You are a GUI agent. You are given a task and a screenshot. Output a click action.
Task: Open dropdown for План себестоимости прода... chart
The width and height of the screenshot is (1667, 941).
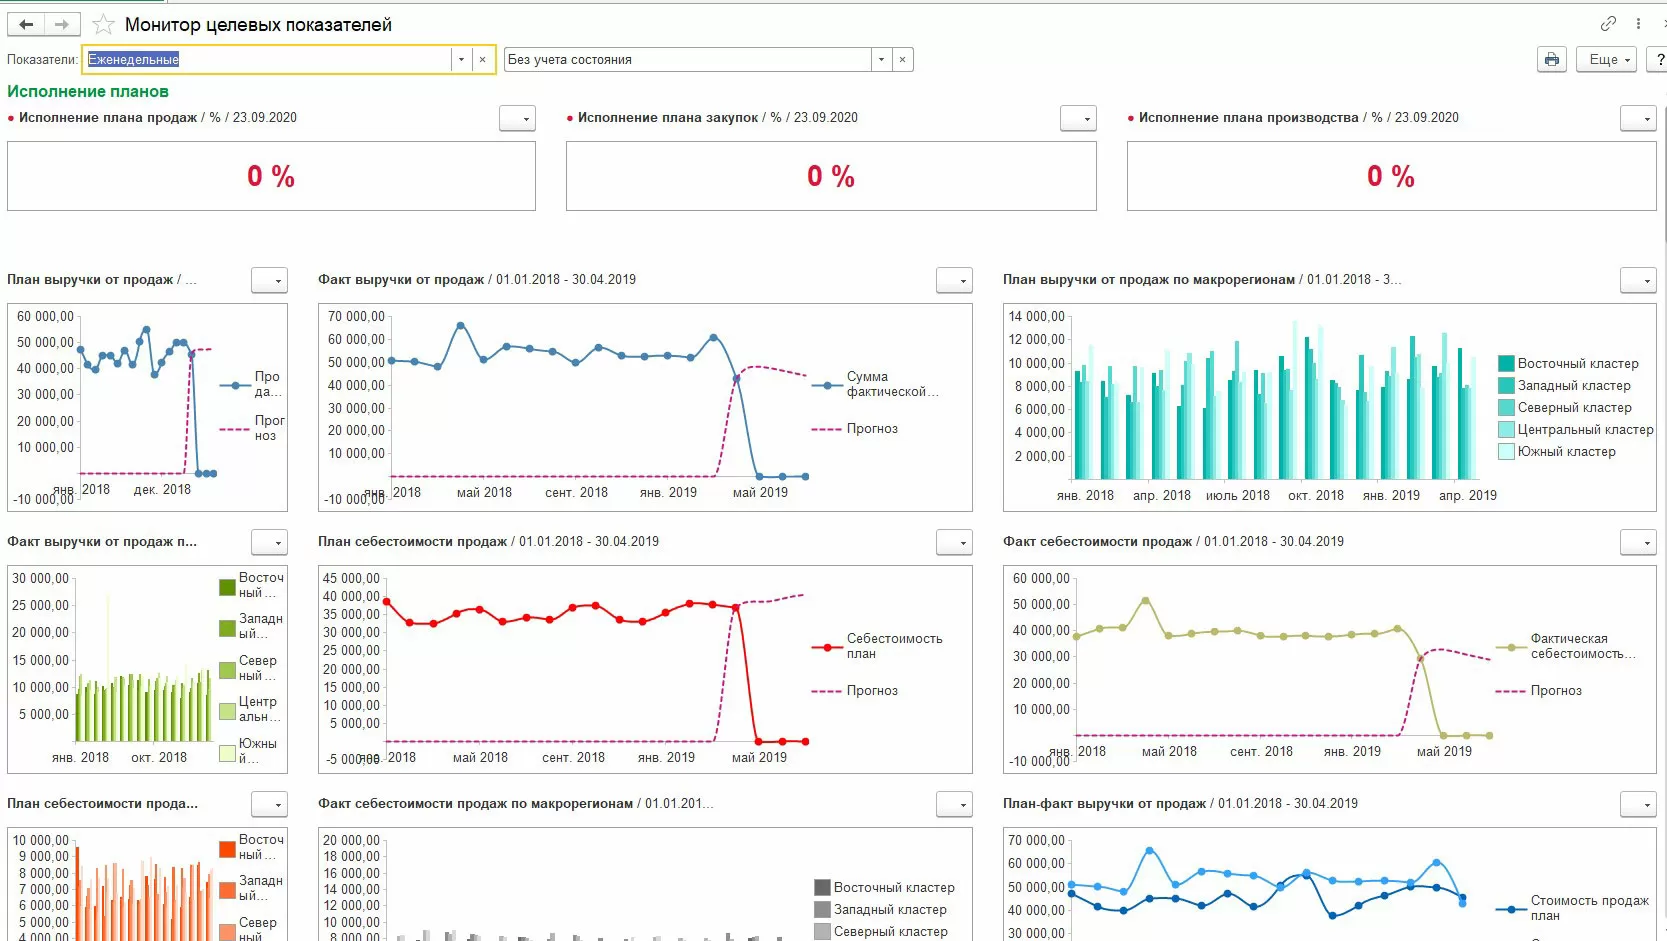[x=269, y=804]
